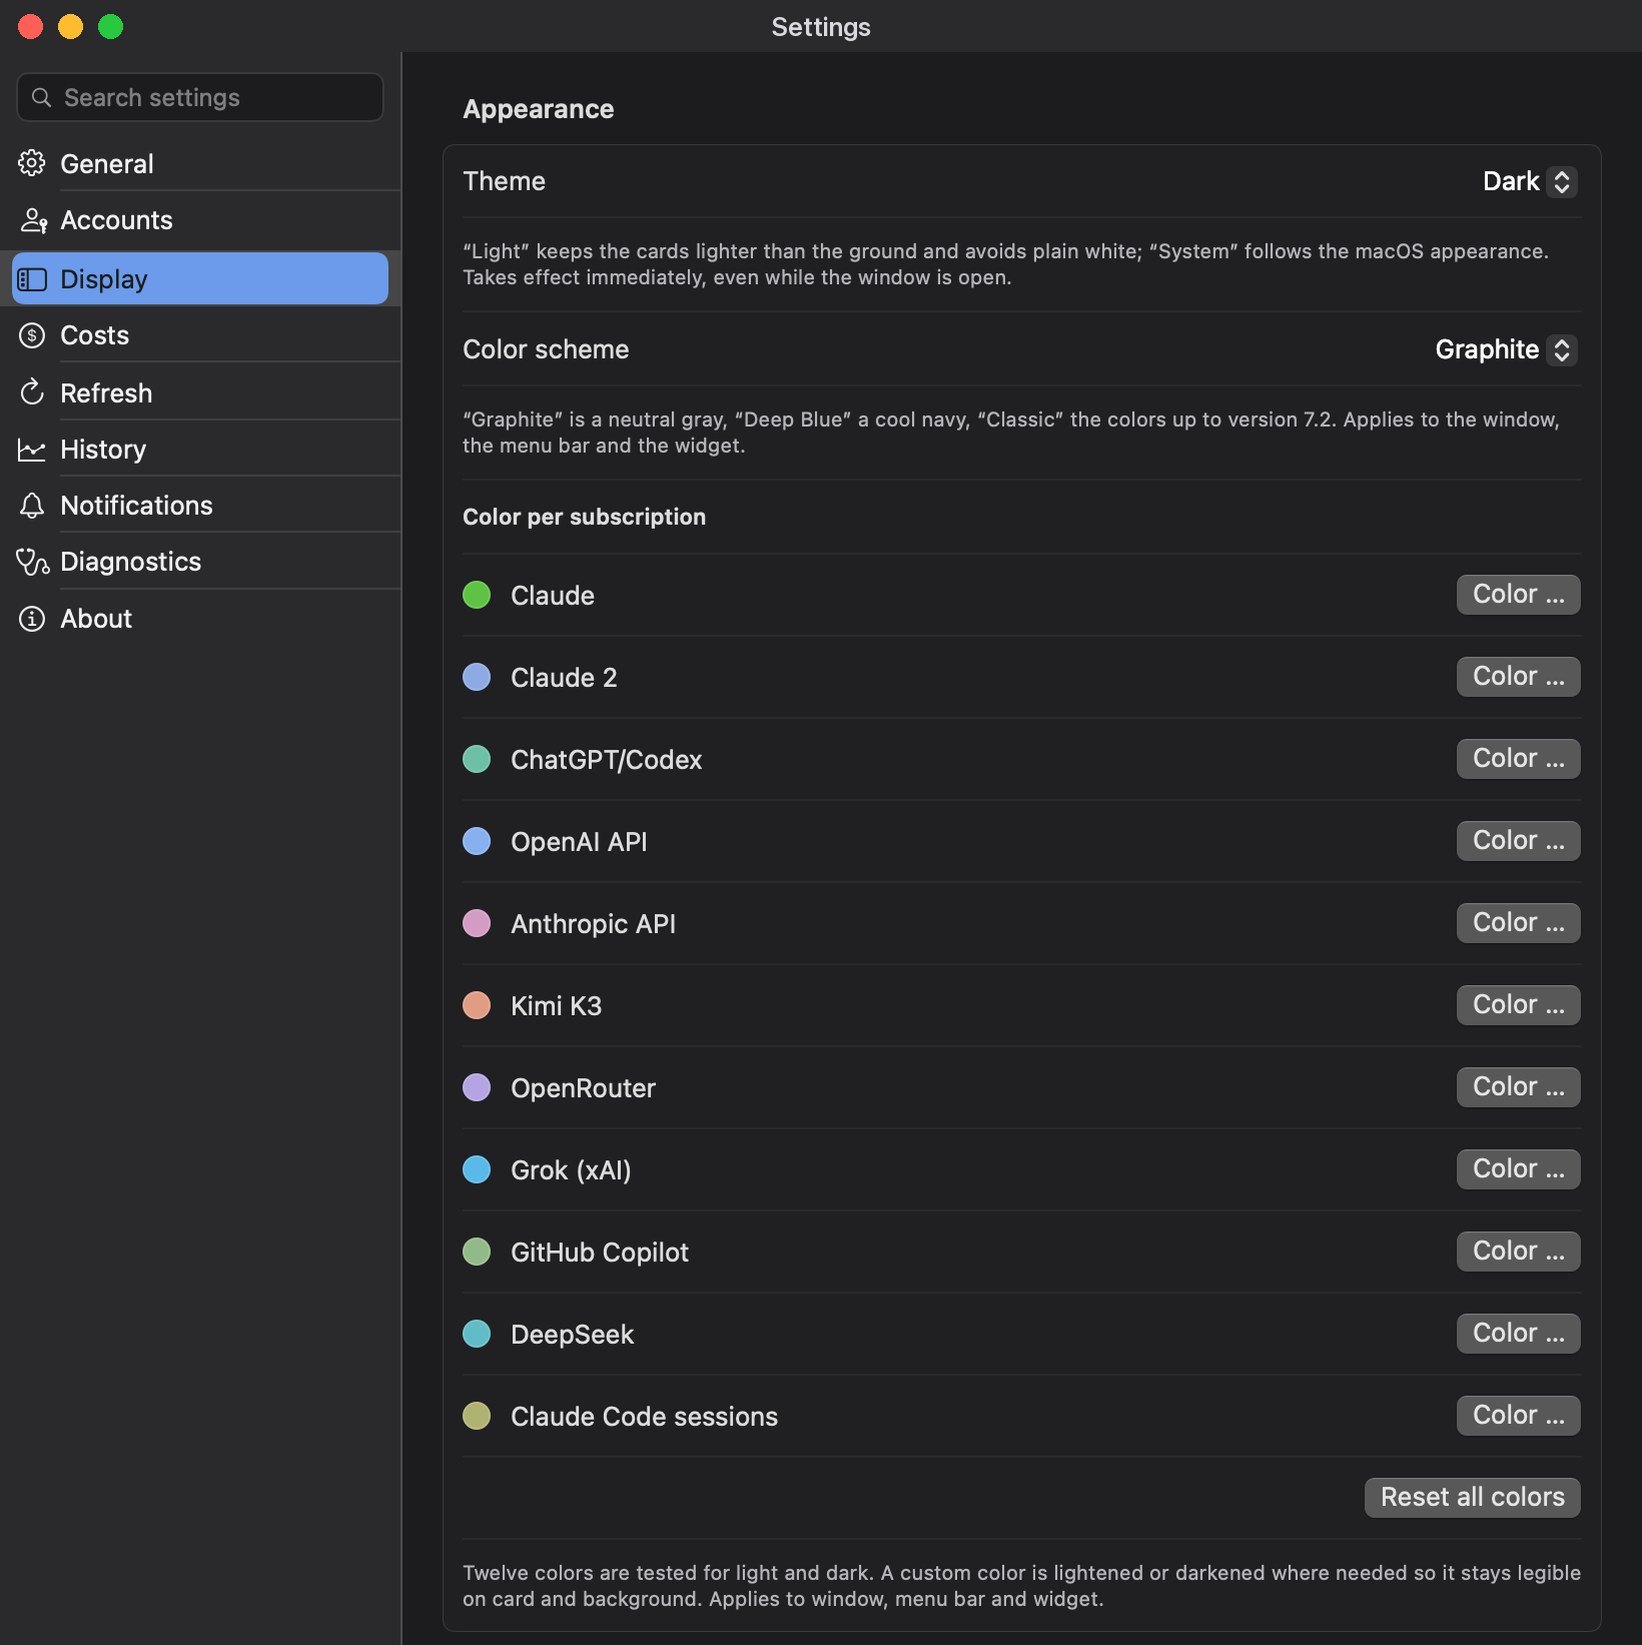
Task: Click the Refresh circular arrow icon
Action: tap(32, 392)
